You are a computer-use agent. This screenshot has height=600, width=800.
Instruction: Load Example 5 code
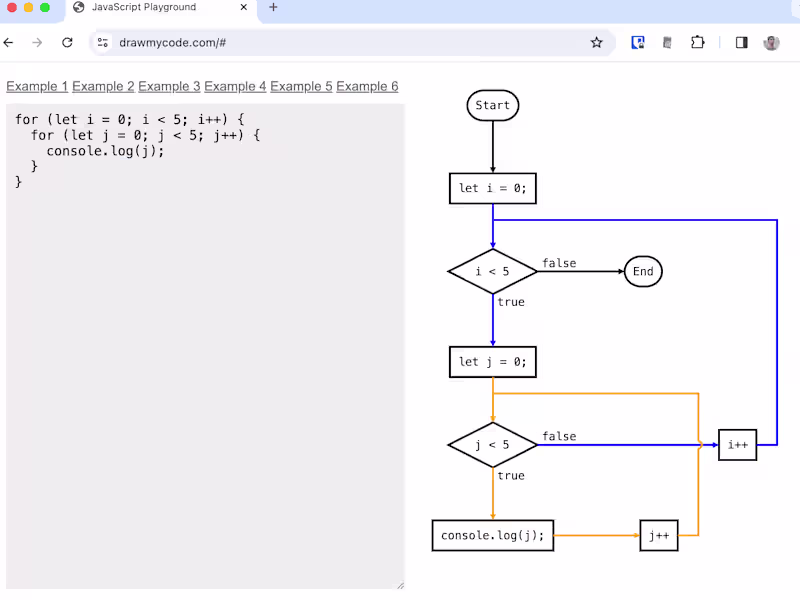pyautogui.click(x=301, y=86)
